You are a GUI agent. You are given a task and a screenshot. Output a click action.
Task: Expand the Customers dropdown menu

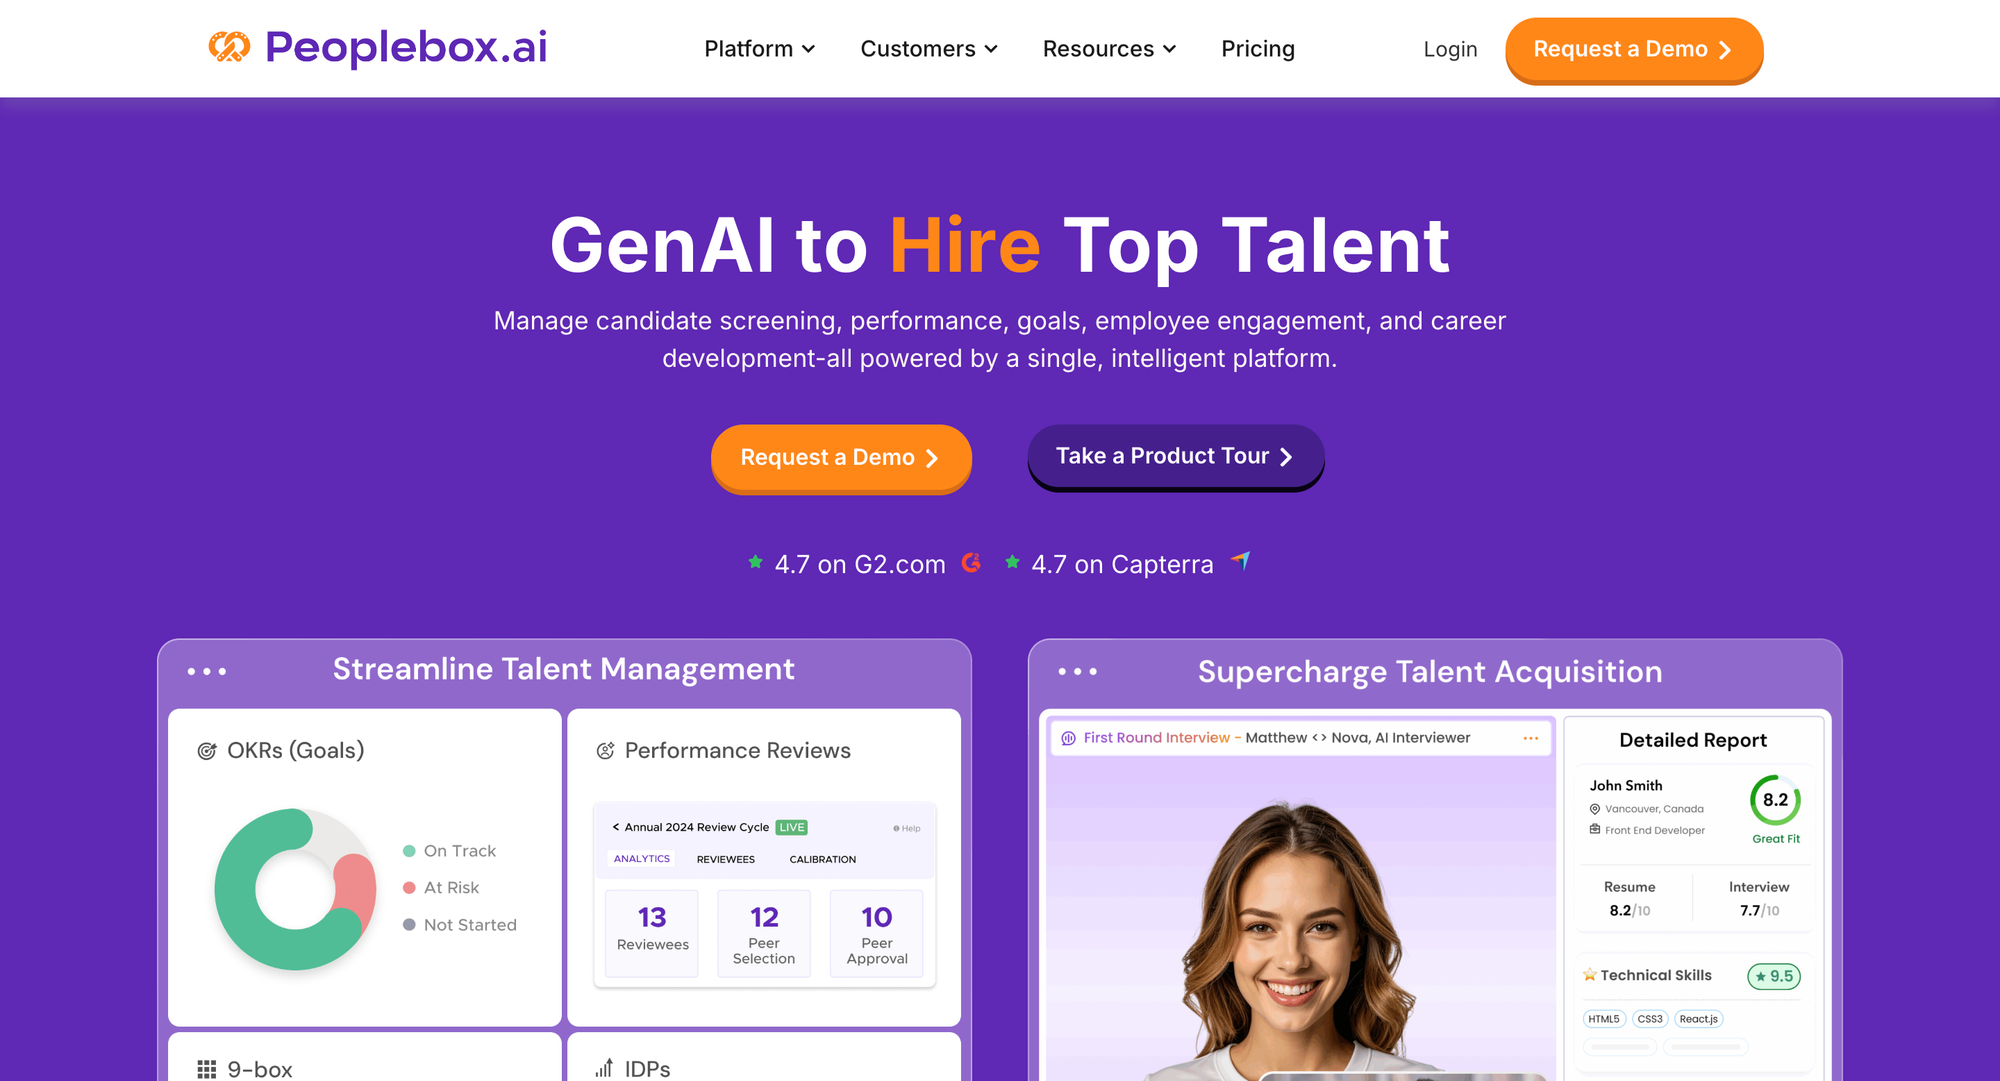929,49
